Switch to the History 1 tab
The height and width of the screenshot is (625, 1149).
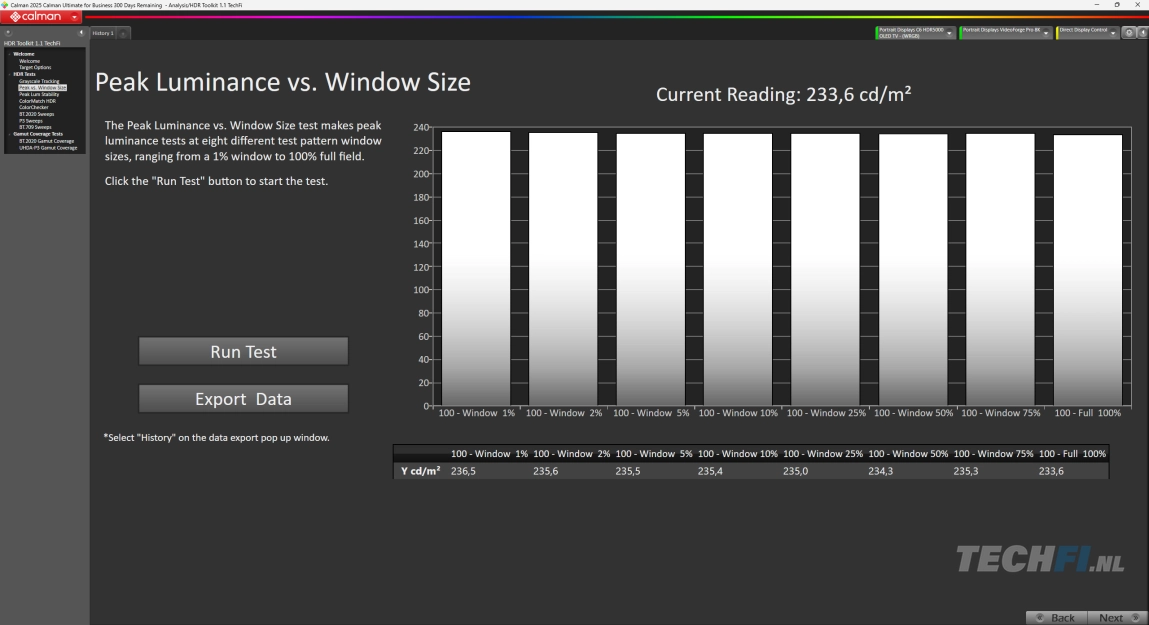click(103, 33)
